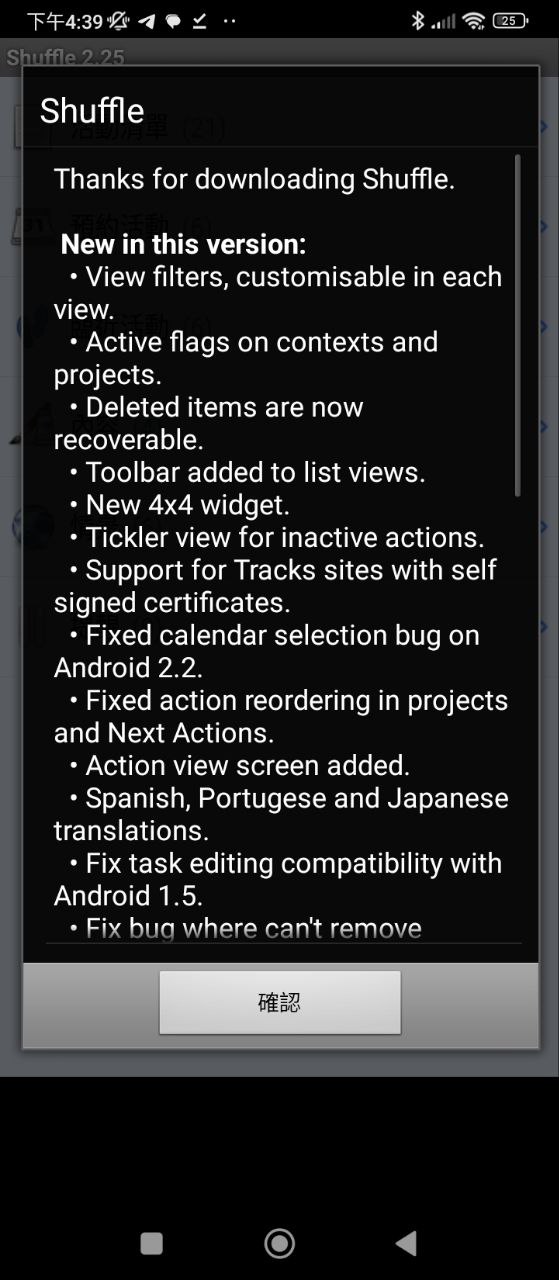Tap the Android back triangle button

click(406, 1243)
